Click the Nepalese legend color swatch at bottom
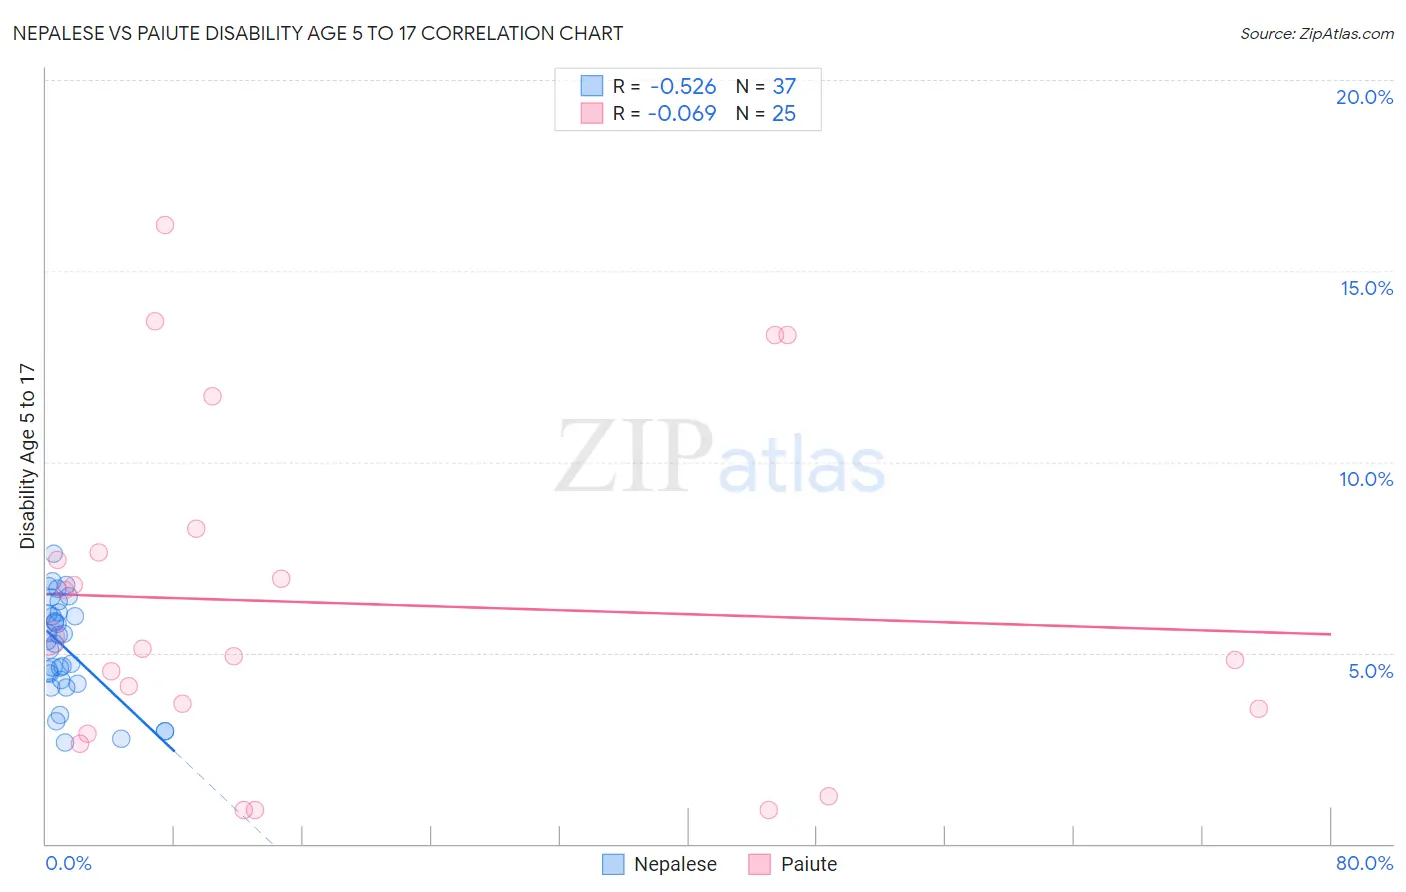The height and width of the screenshot is (892, 1406). click(x=613, y=864)
